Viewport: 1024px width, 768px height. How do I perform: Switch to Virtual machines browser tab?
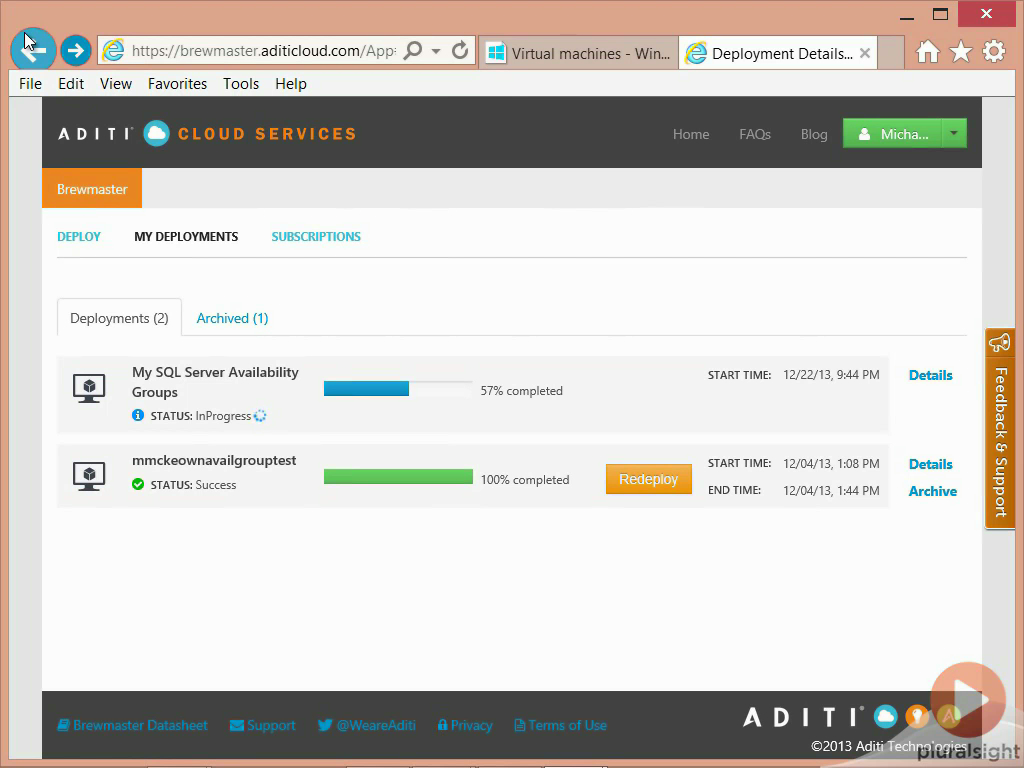(x=579, y=53)
